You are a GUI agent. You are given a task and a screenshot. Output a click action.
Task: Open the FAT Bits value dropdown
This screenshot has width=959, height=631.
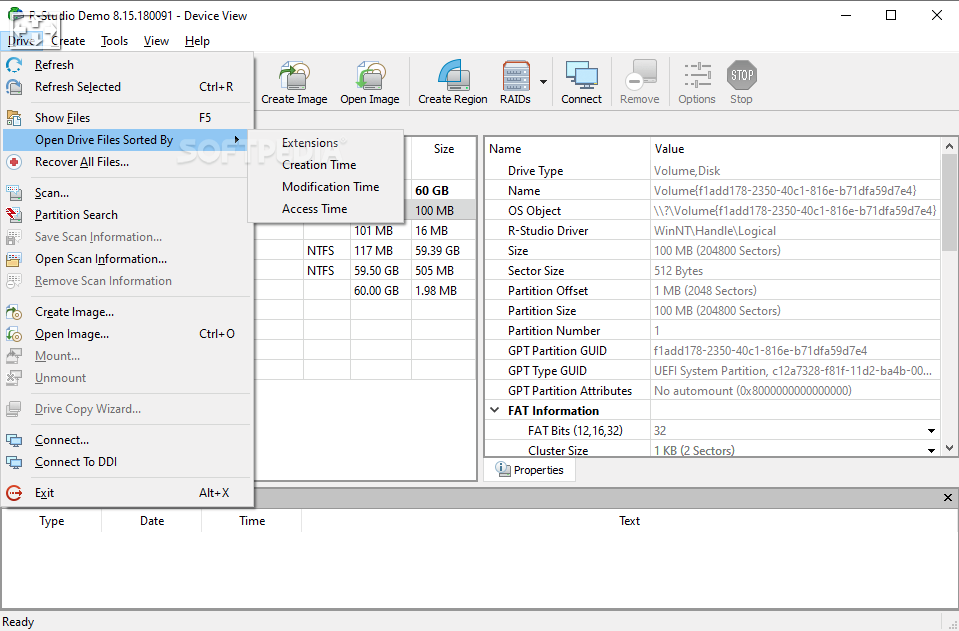coord(931,431)
